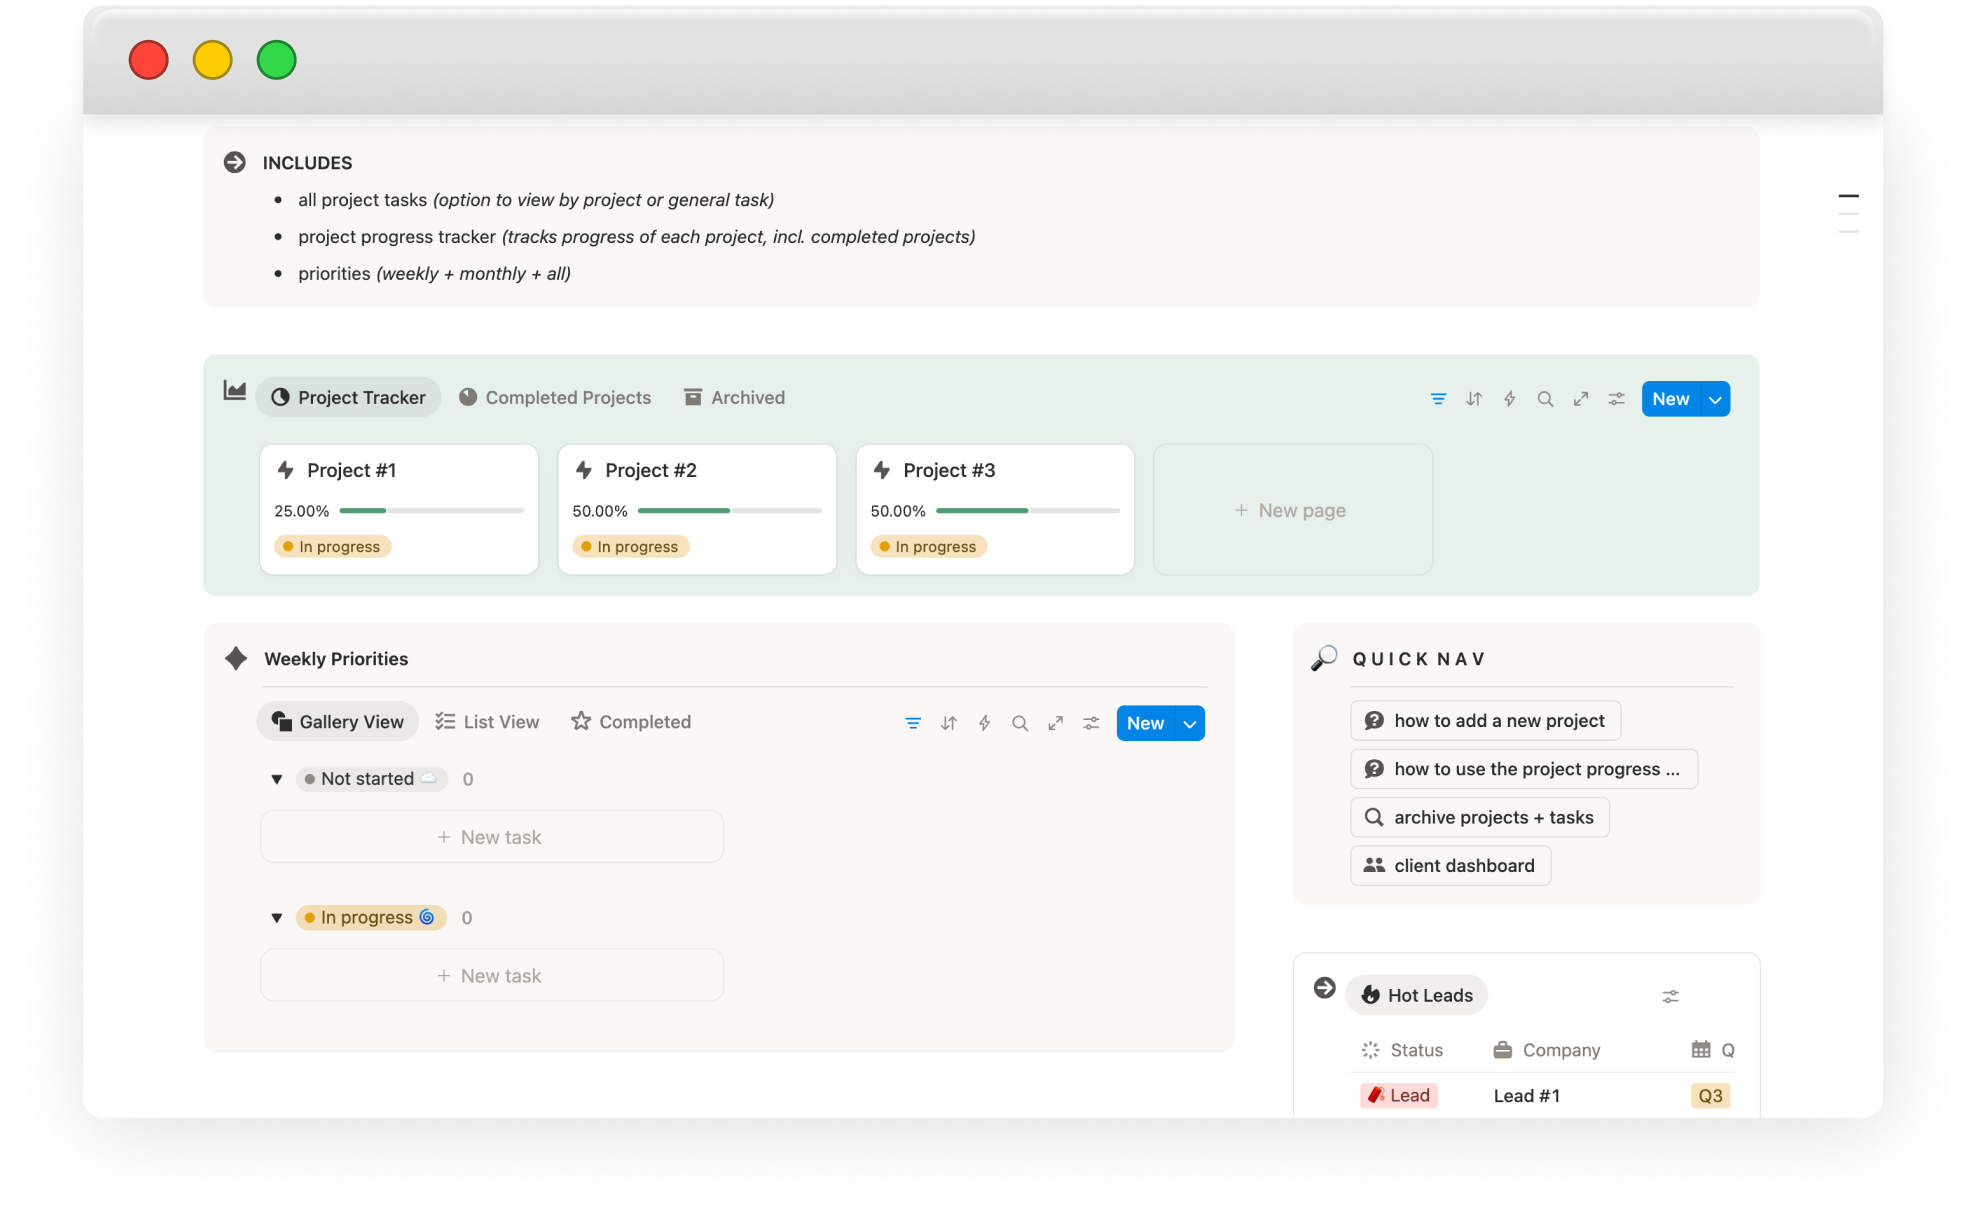Open 'how to add a new project' link
This screenshot has width=1975, height=1218.
pyautogui.click(x=1485, y=721)
